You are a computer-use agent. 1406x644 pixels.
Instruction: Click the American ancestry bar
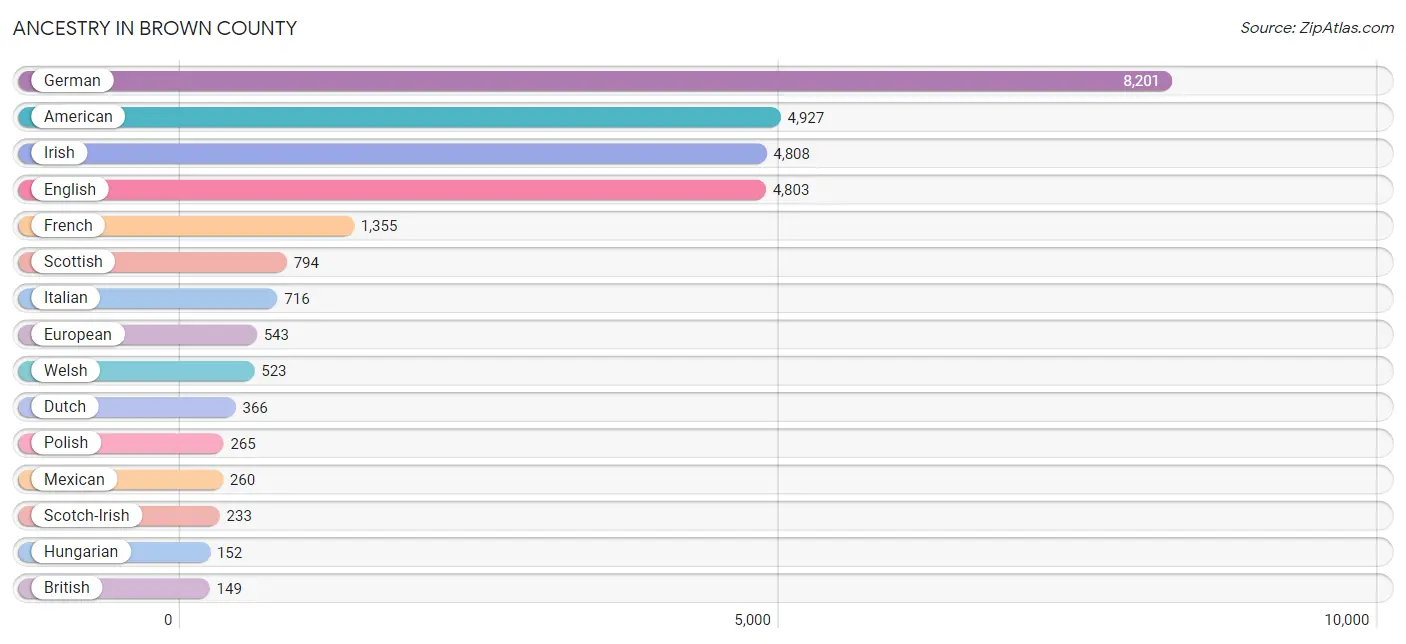point(450,117)
